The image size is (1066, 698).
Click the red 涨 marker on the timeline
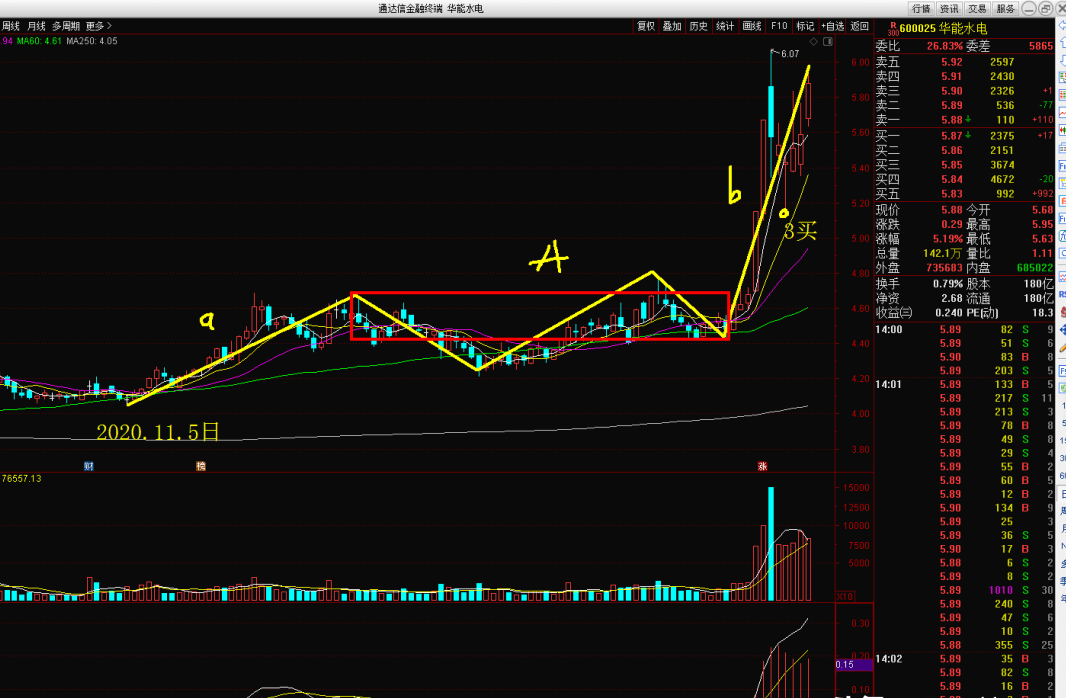click(762, 467)
